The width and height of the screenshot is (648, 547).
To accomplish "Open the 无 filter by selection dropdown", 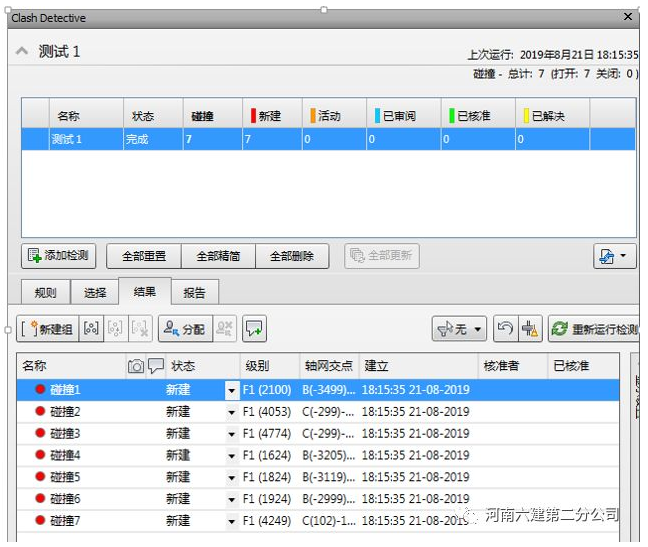I will pos(459,329).
